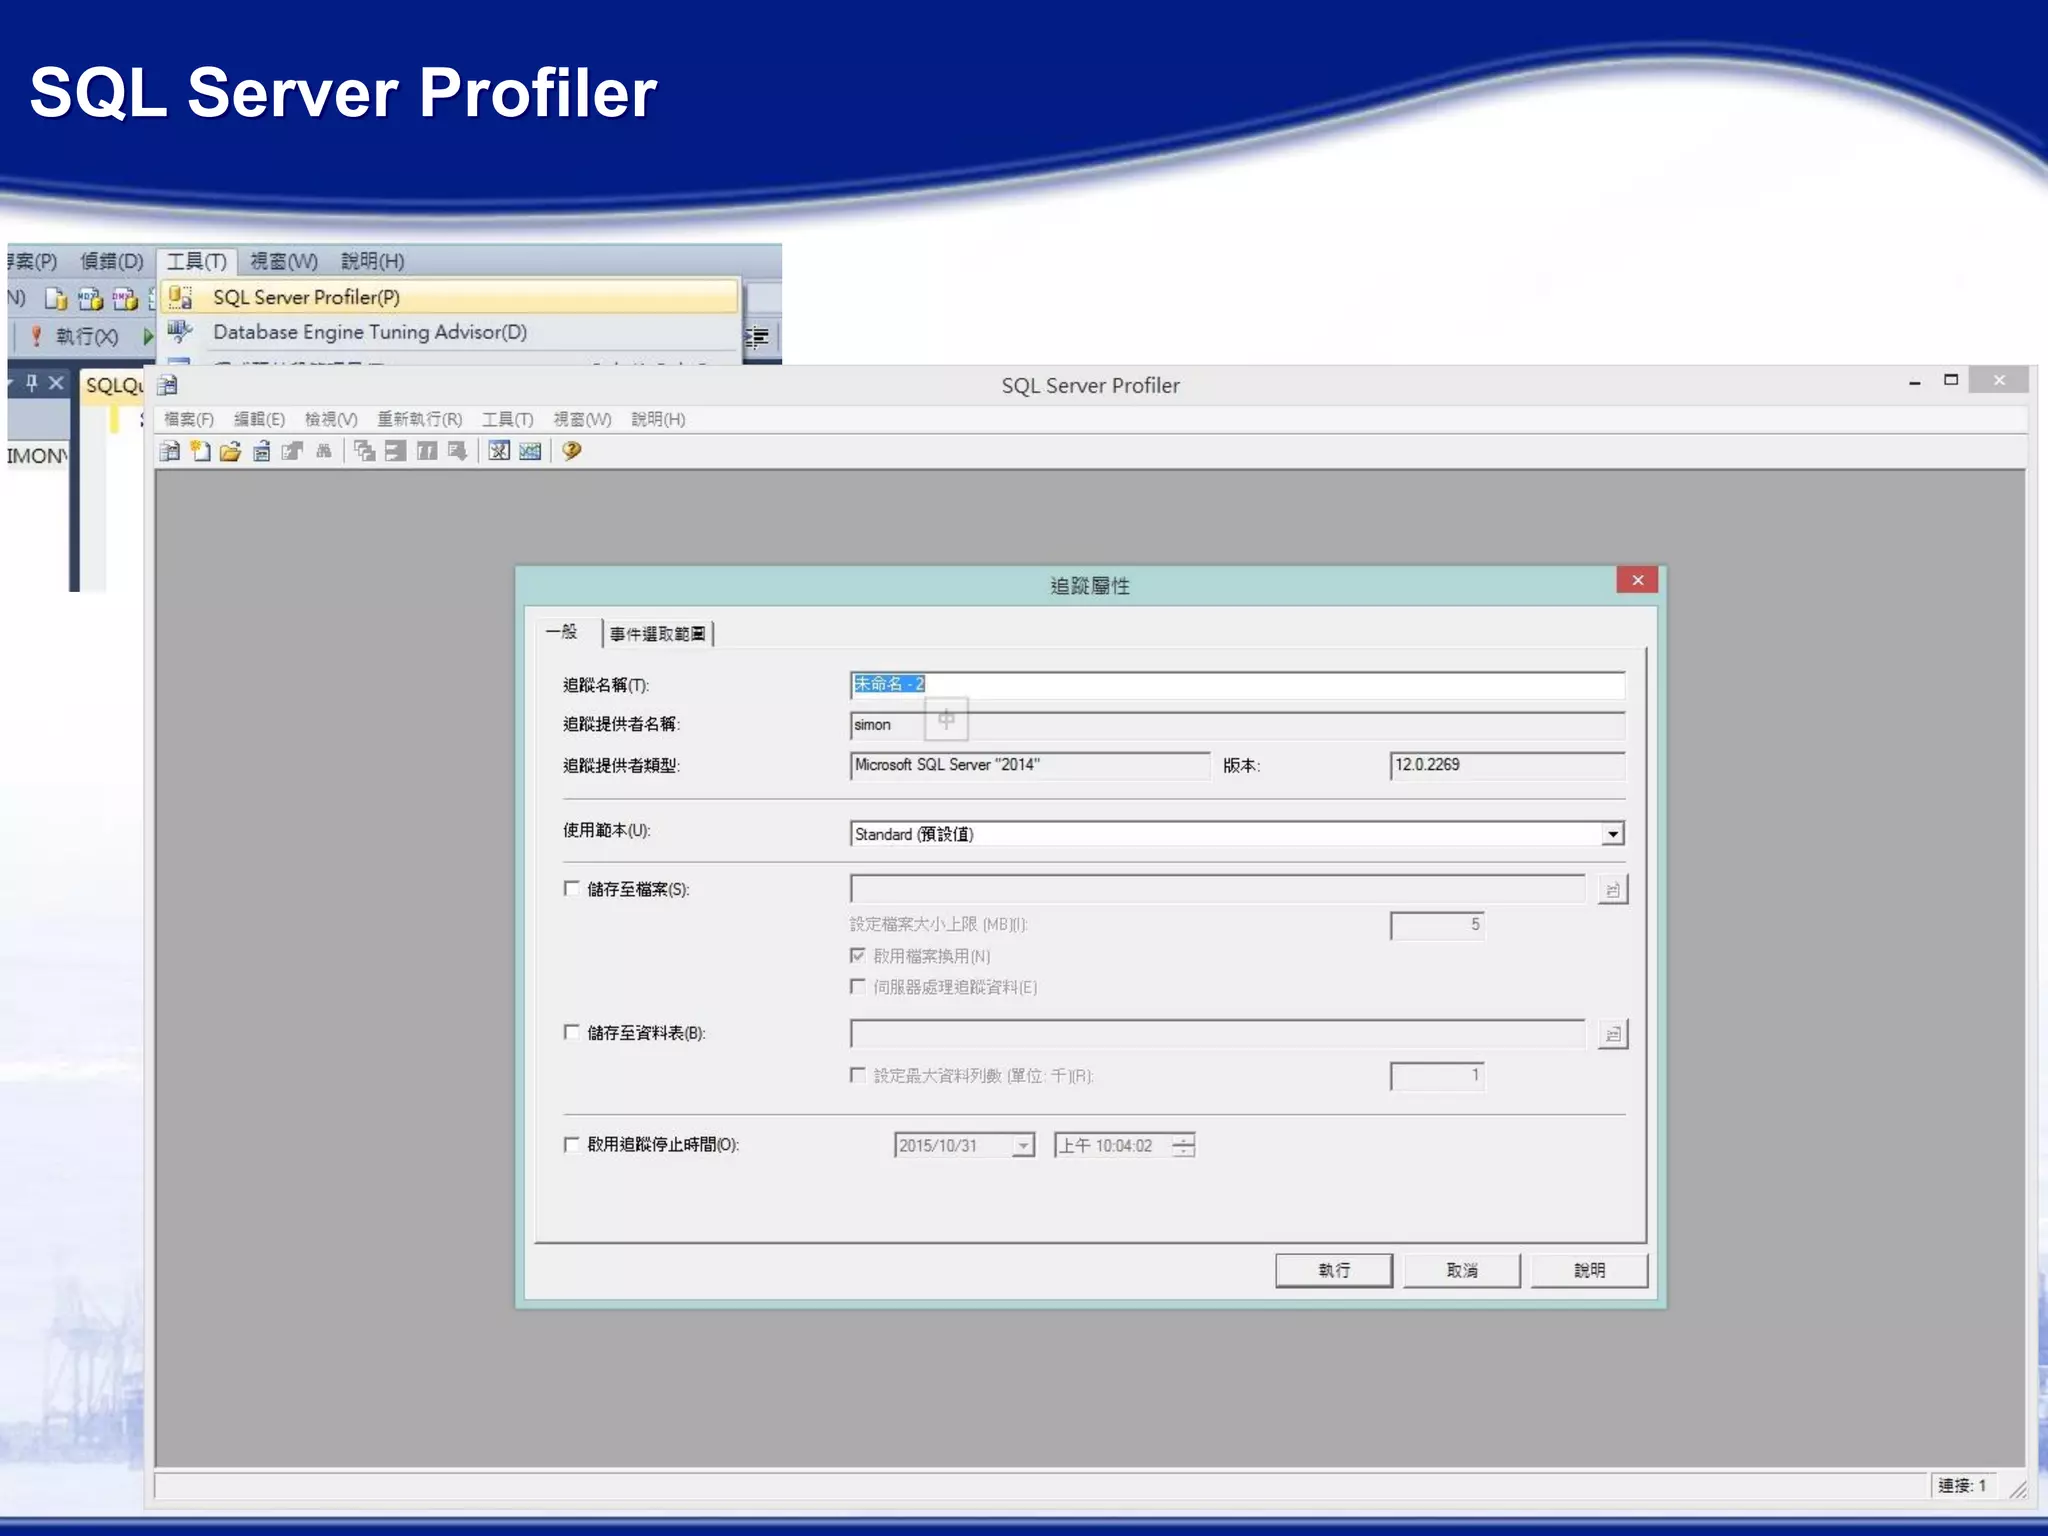Enable the 啟用追蹤停止時間 checkbox
This screenshot has height=1536, width=2048.
click(571, 1144)
